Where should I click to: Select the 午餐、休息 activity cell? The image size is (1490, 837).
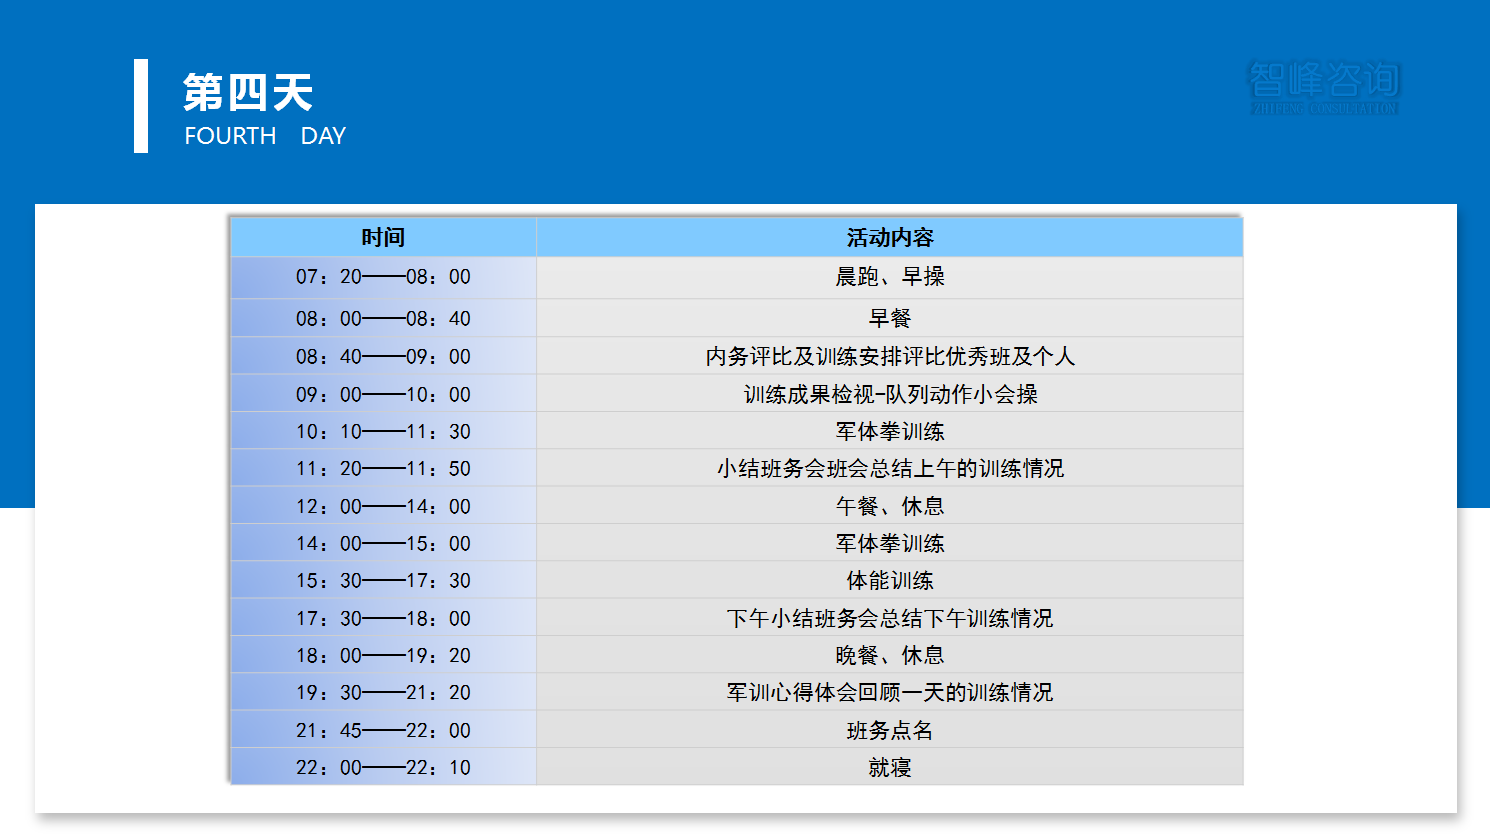click(889, 507)
